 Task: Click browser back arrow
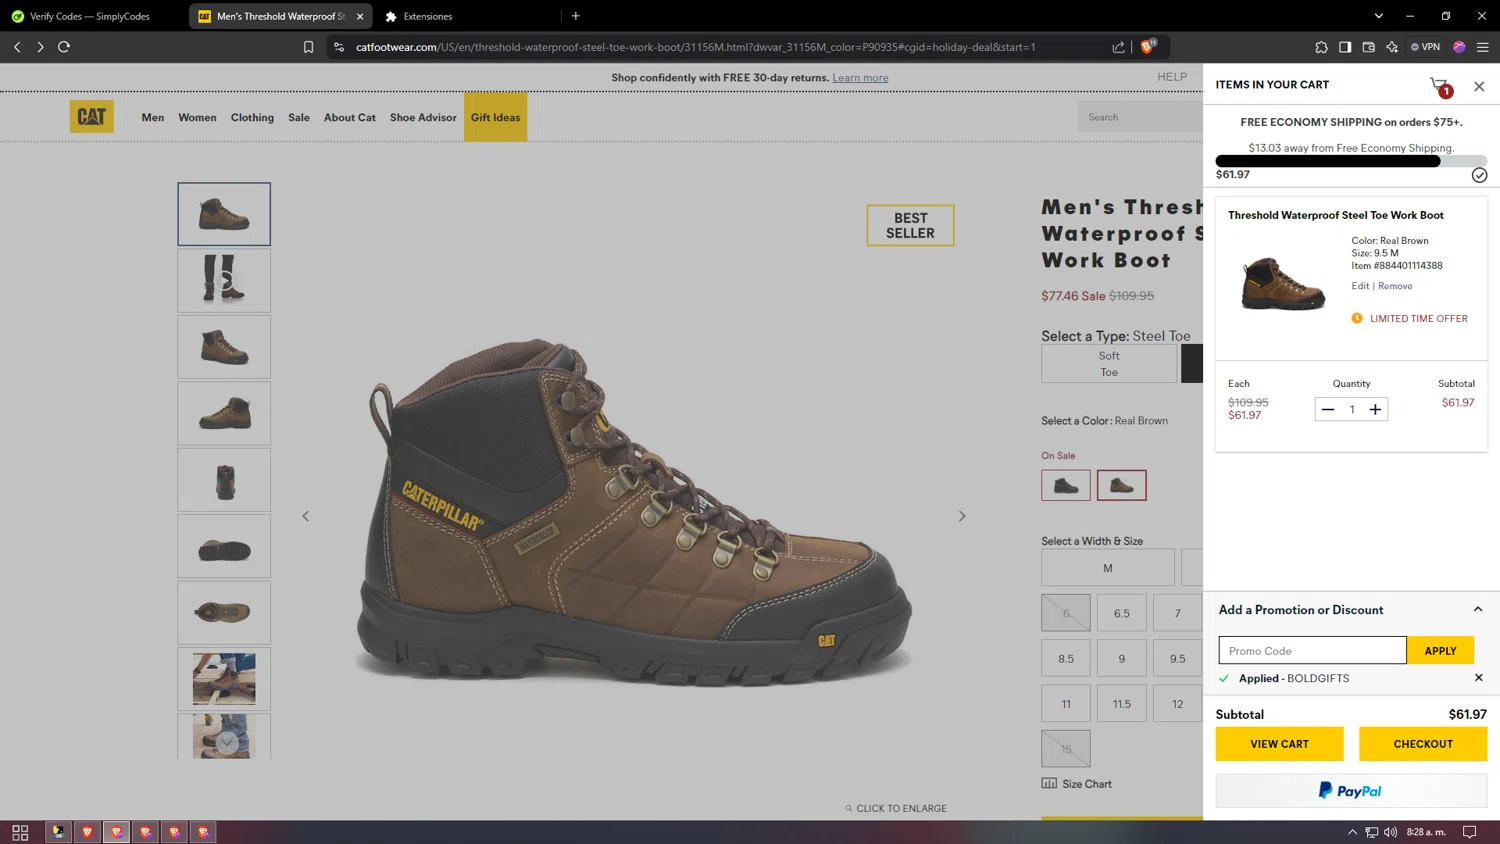pyautogui.click(x=17, y=47)
